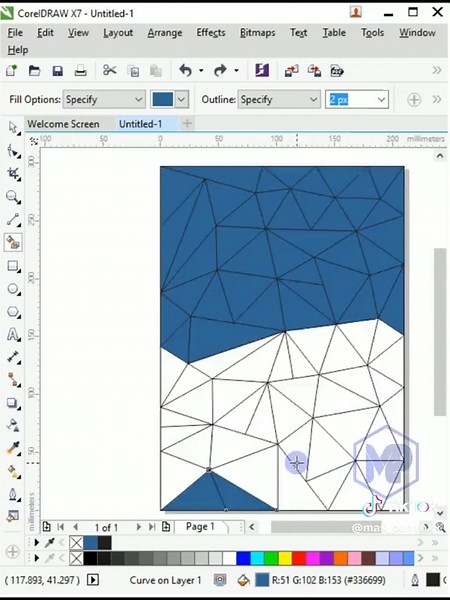Click the Print icon
Viewport: 450px width, 600px height.
pyautogui.click(x=80, y=71)
